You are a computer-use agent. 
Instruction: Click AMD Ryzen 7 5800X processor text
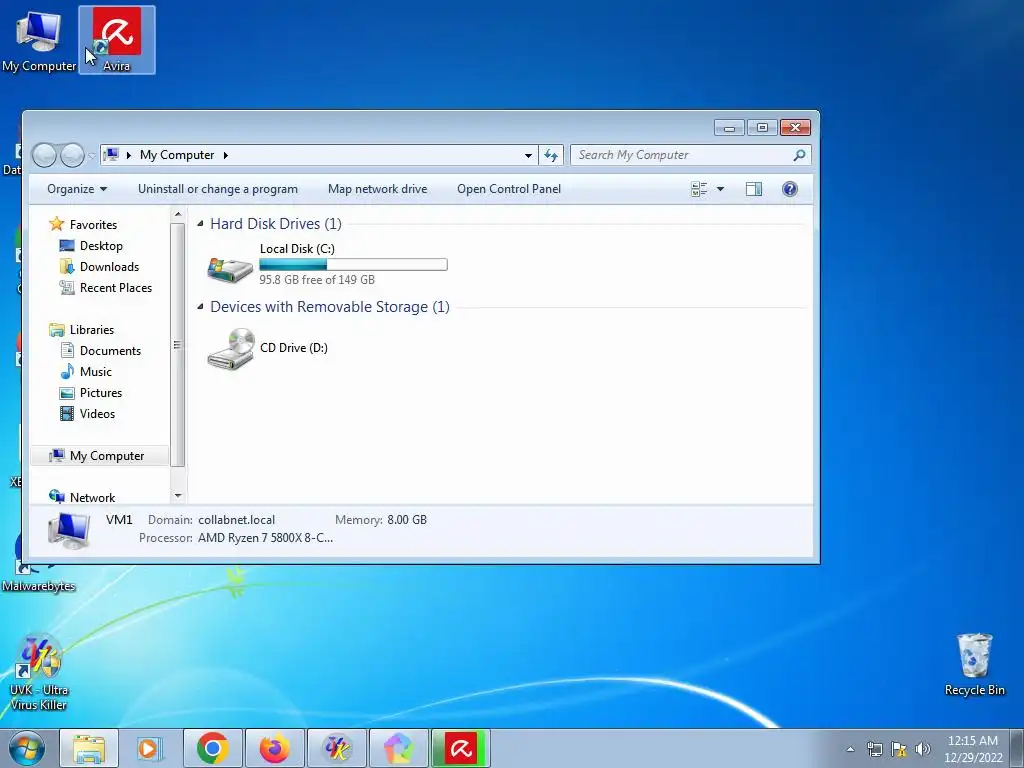(x=265, y=538)
